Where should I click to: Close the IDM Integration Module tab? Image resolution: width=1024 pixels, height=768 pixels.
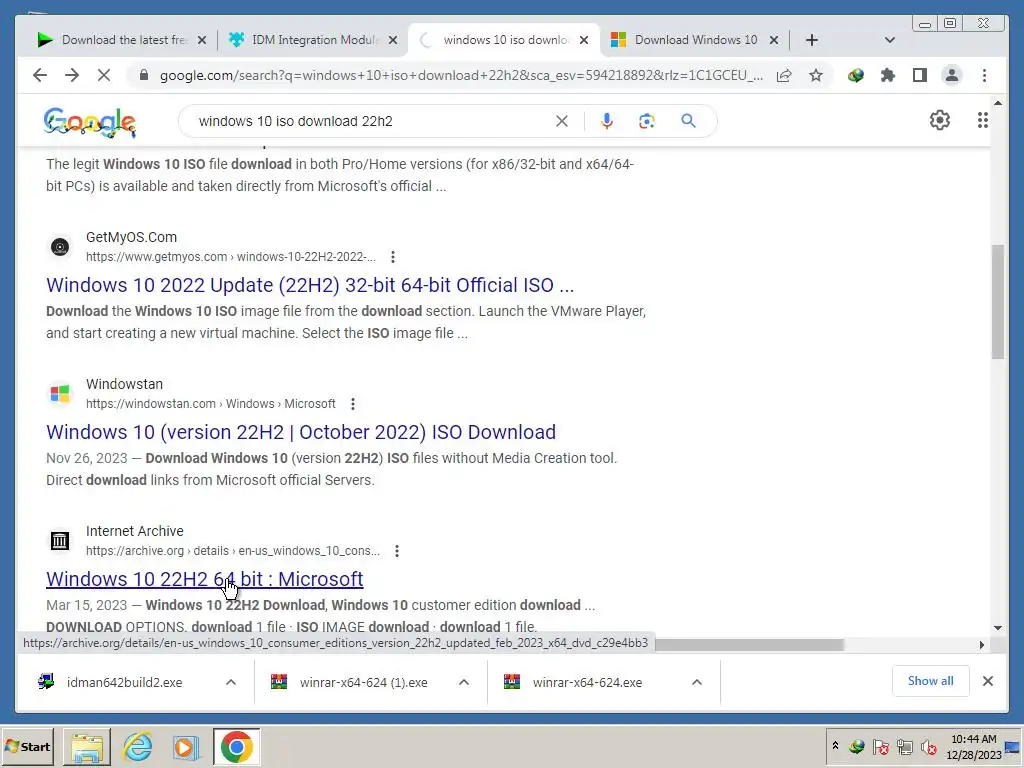(392, 40)
